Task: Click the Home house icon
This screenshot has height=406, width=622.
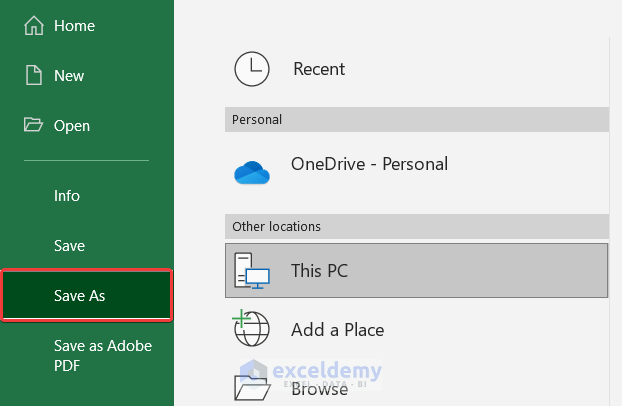Action: click(34, 25)
